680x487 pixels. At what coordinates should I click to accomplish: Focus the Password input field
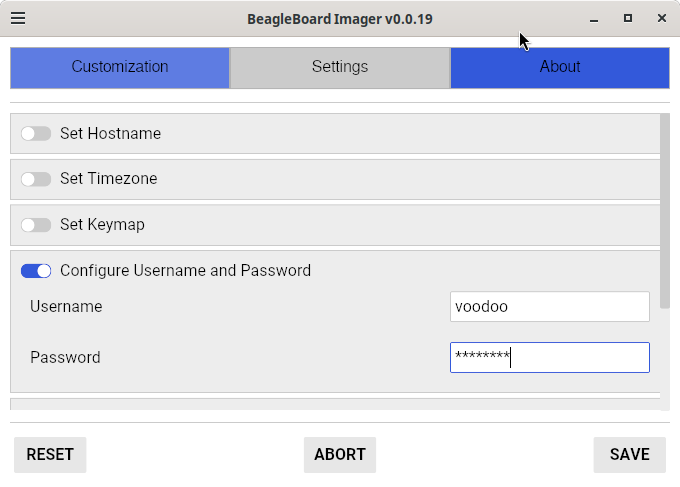click(550, 357)
